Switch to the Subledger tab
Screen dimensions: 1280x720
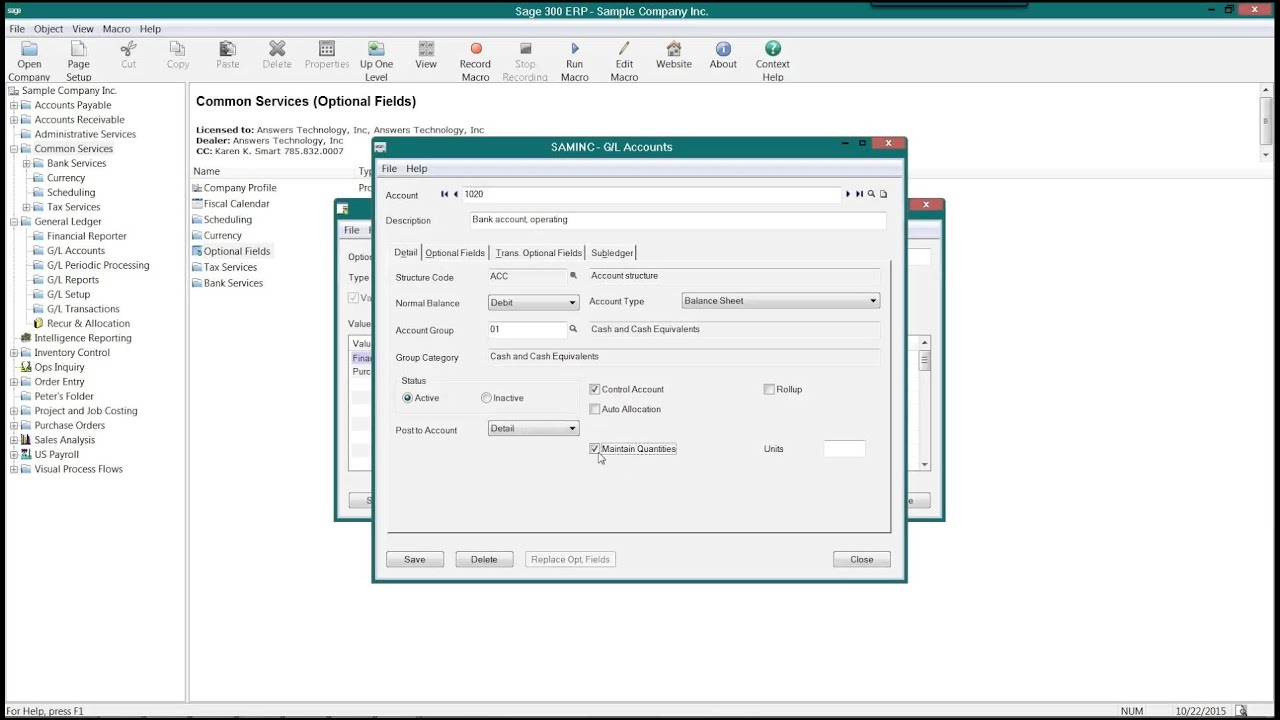(x=611, y=253)
